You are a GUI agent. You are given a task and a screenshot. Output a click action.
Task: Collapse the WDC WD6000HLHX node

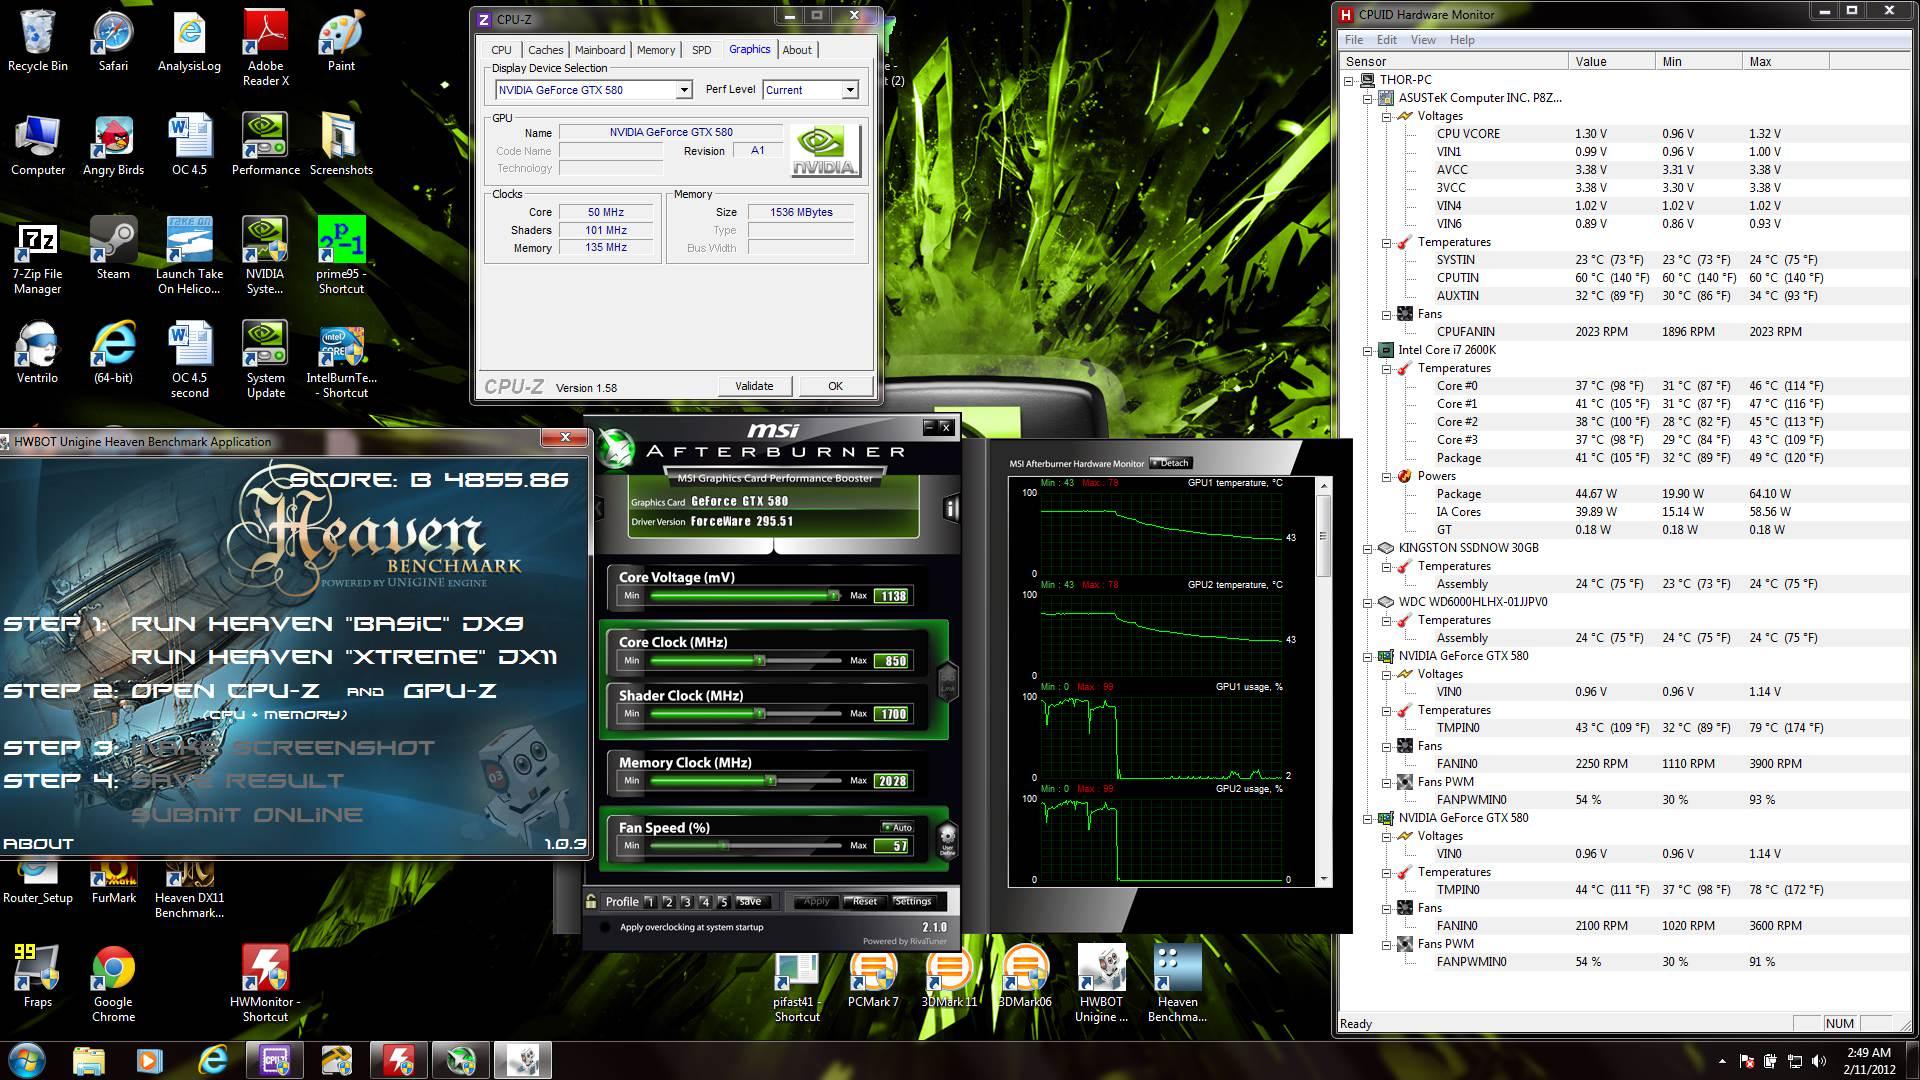point(1368,602)
